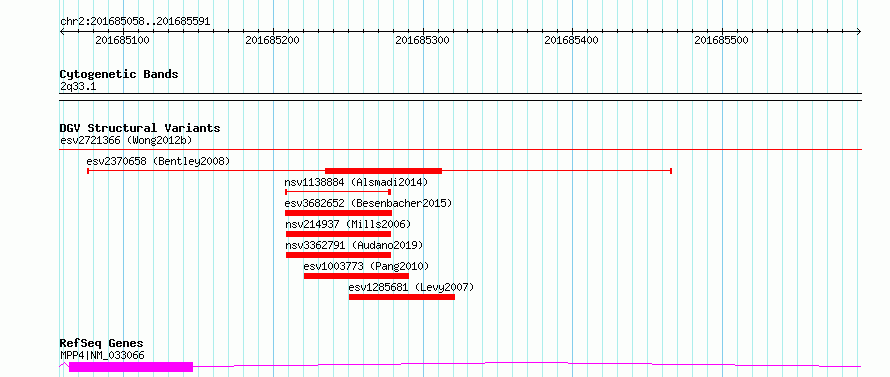Select the thick red esv2370658 bar segment

(x=383, y=170)
